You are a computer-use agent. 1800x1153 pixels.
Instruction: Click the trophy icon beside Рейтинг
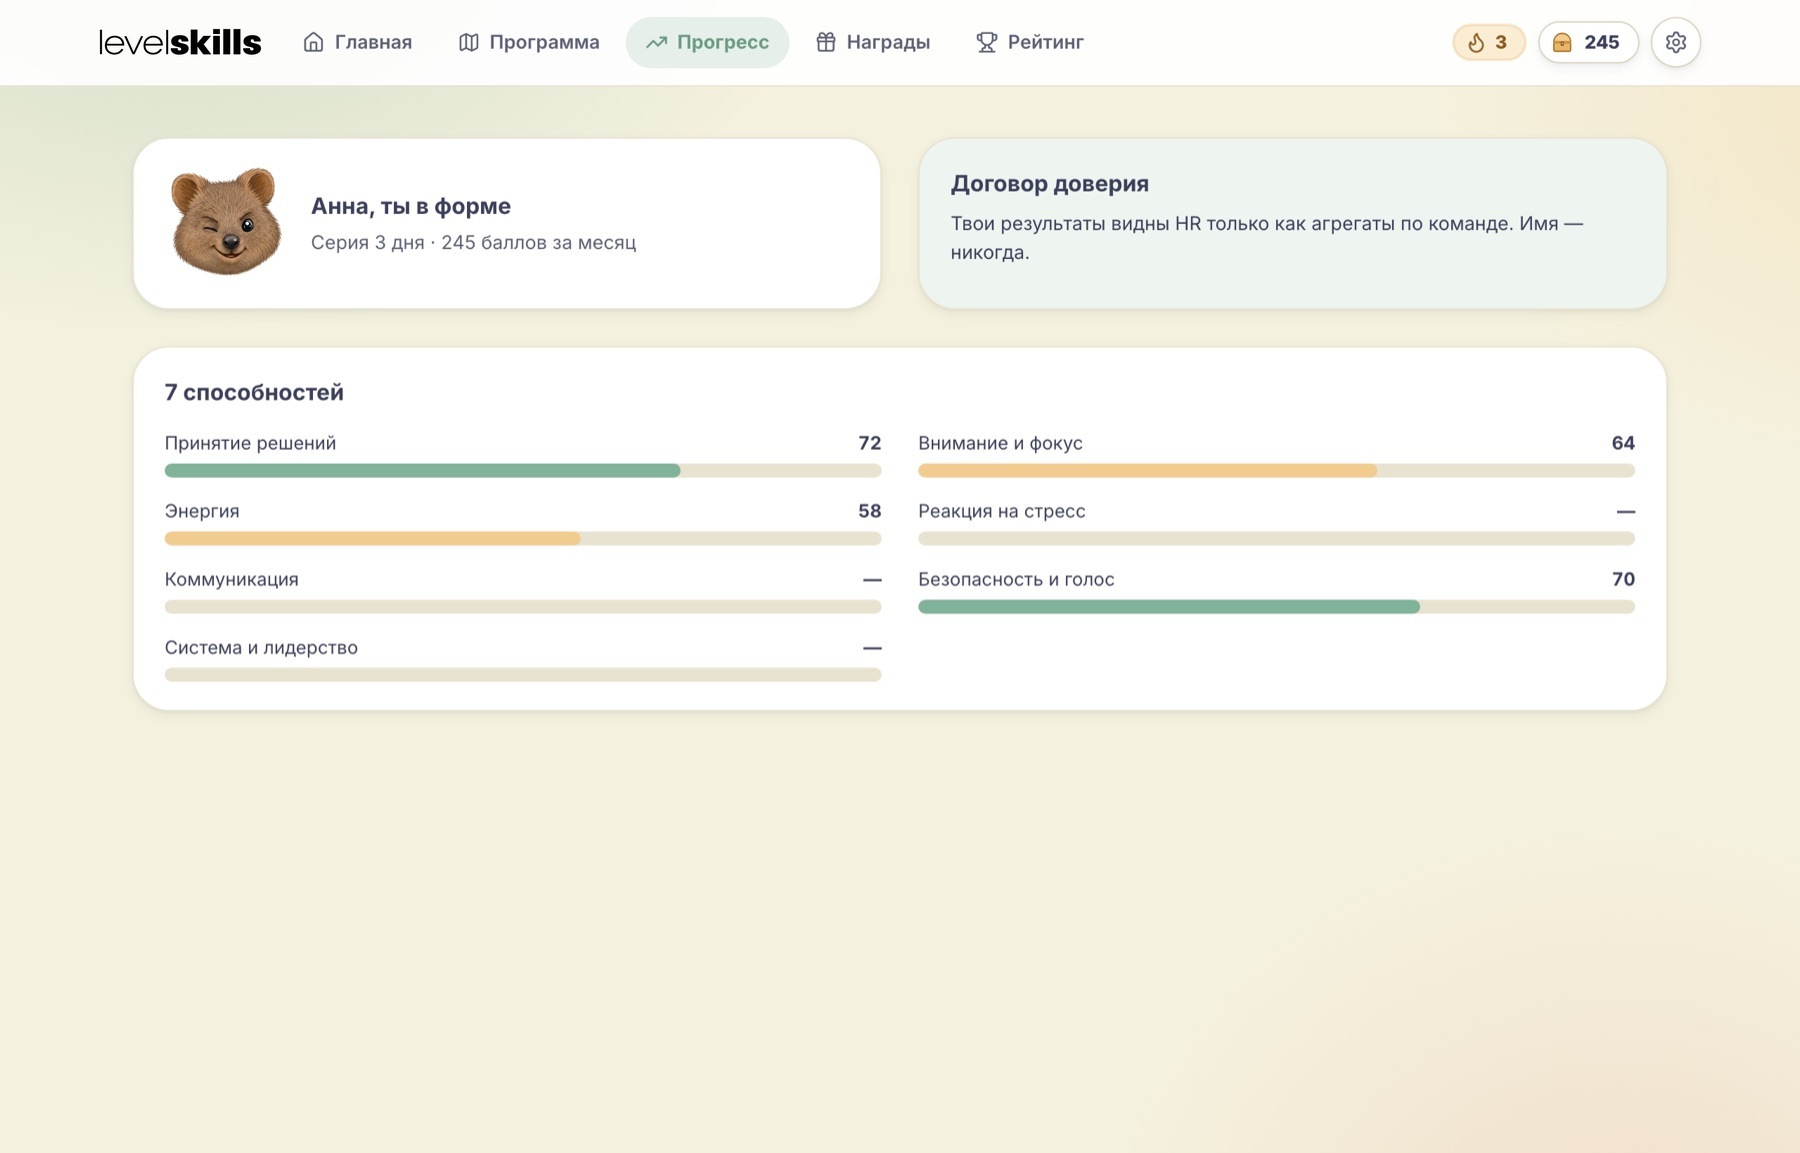986,42
